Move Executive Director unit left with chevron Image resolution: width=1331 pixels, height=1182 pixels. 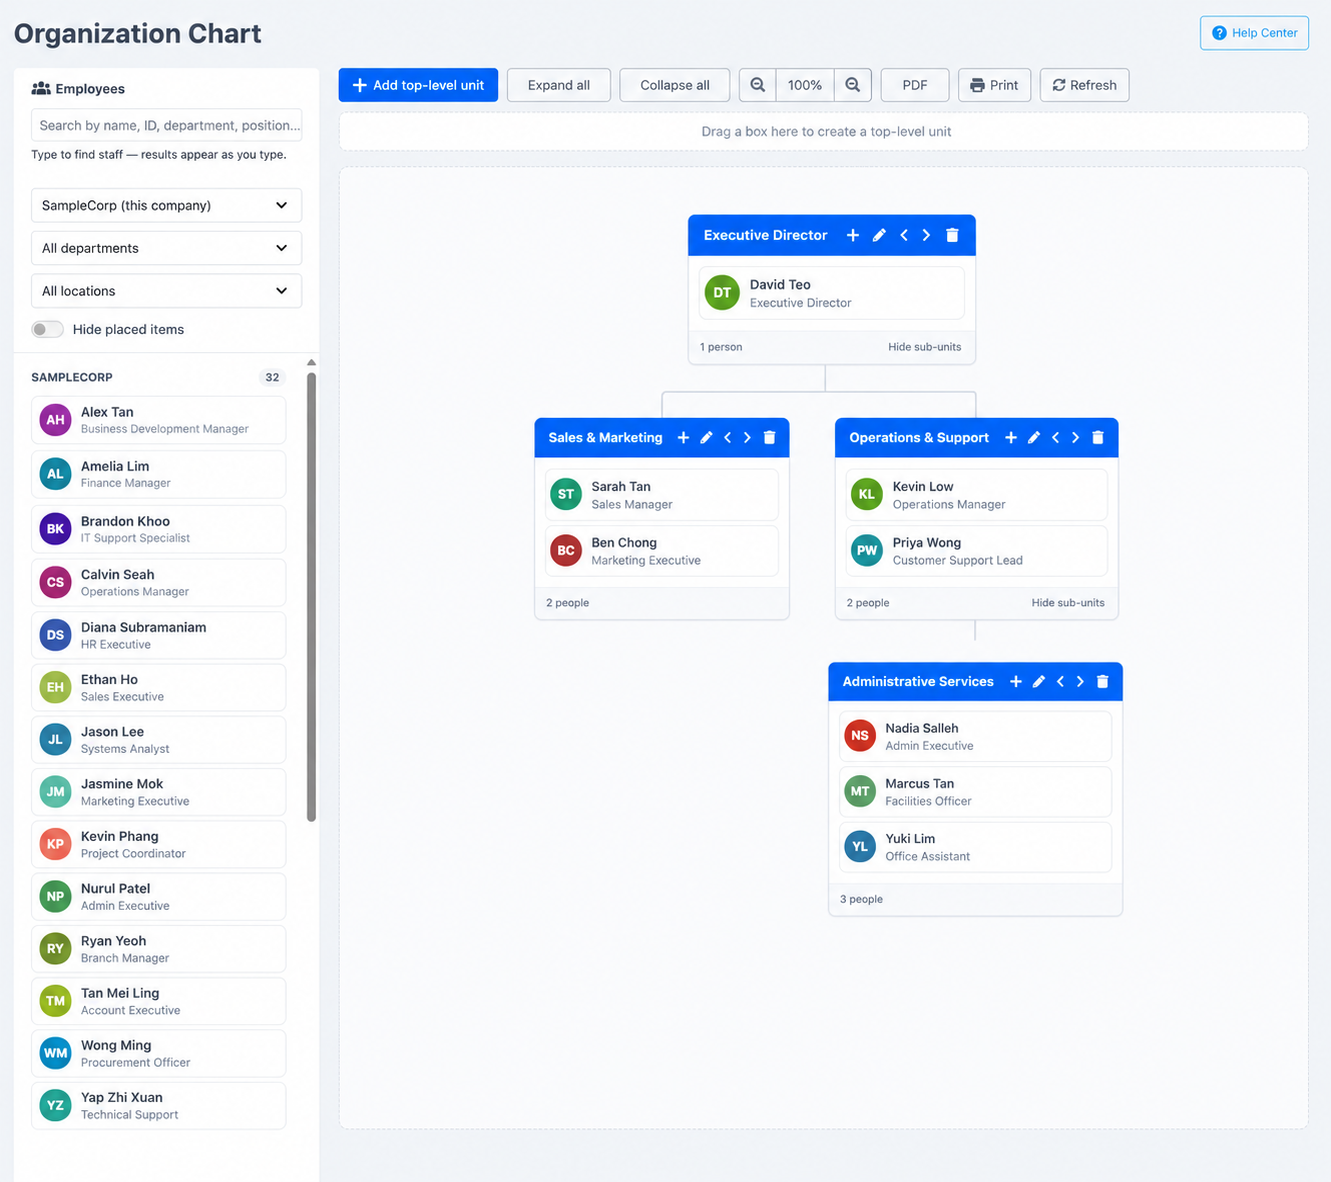(x=904, y=235)
